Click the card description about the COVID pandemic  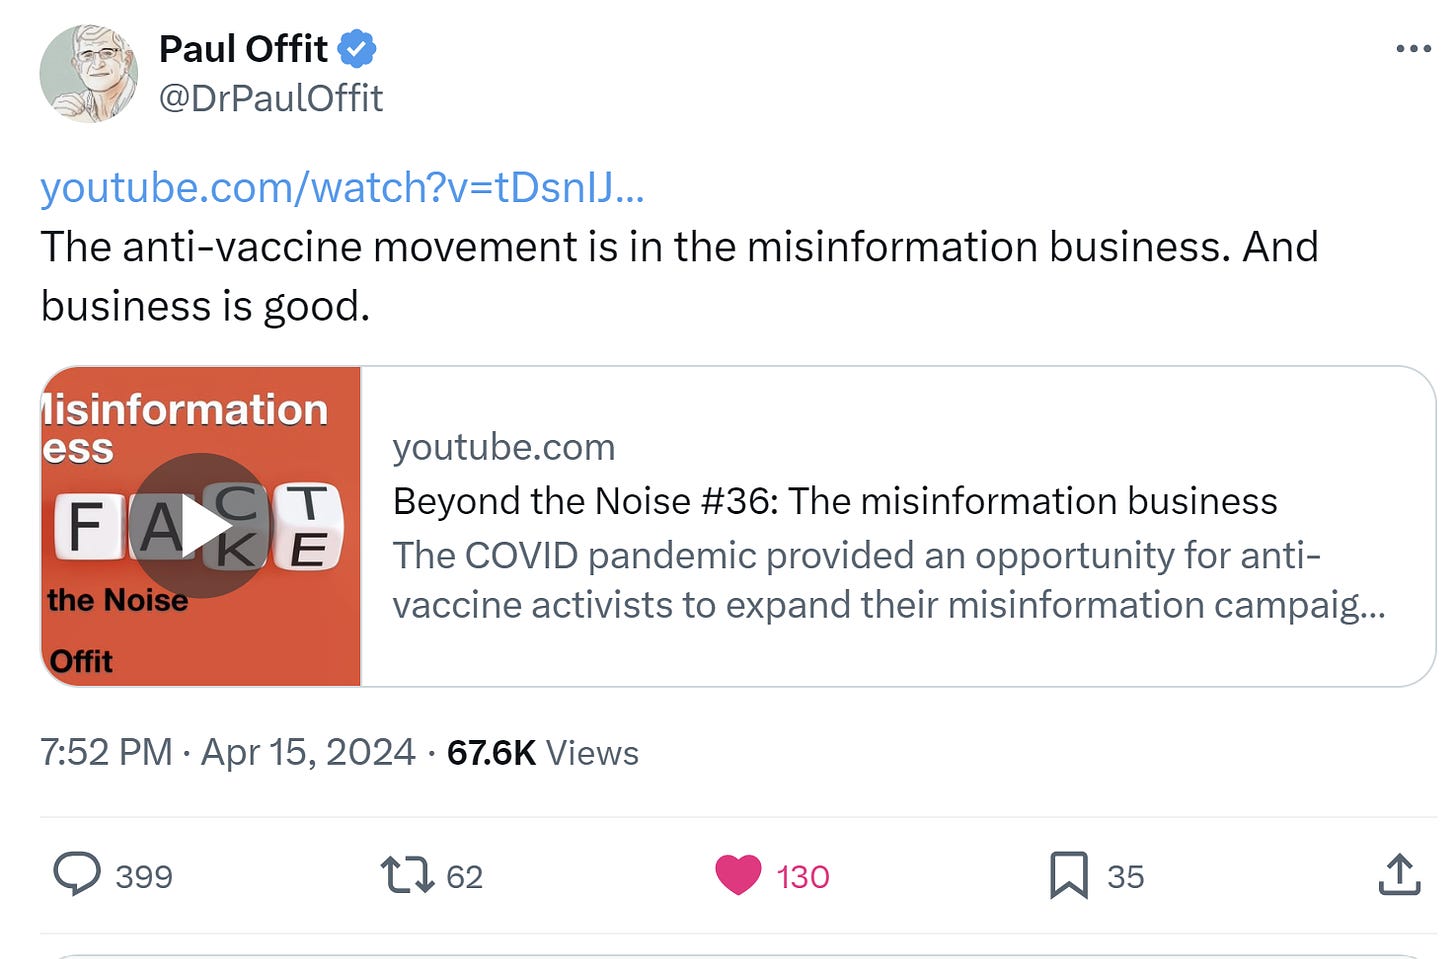pos(888,580)
